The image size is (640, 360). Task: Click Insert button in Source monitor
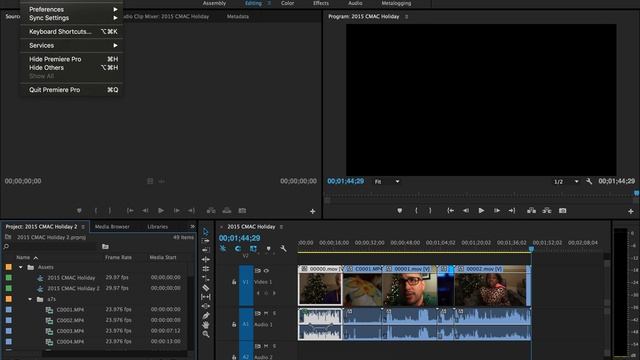tap(211, 211)
